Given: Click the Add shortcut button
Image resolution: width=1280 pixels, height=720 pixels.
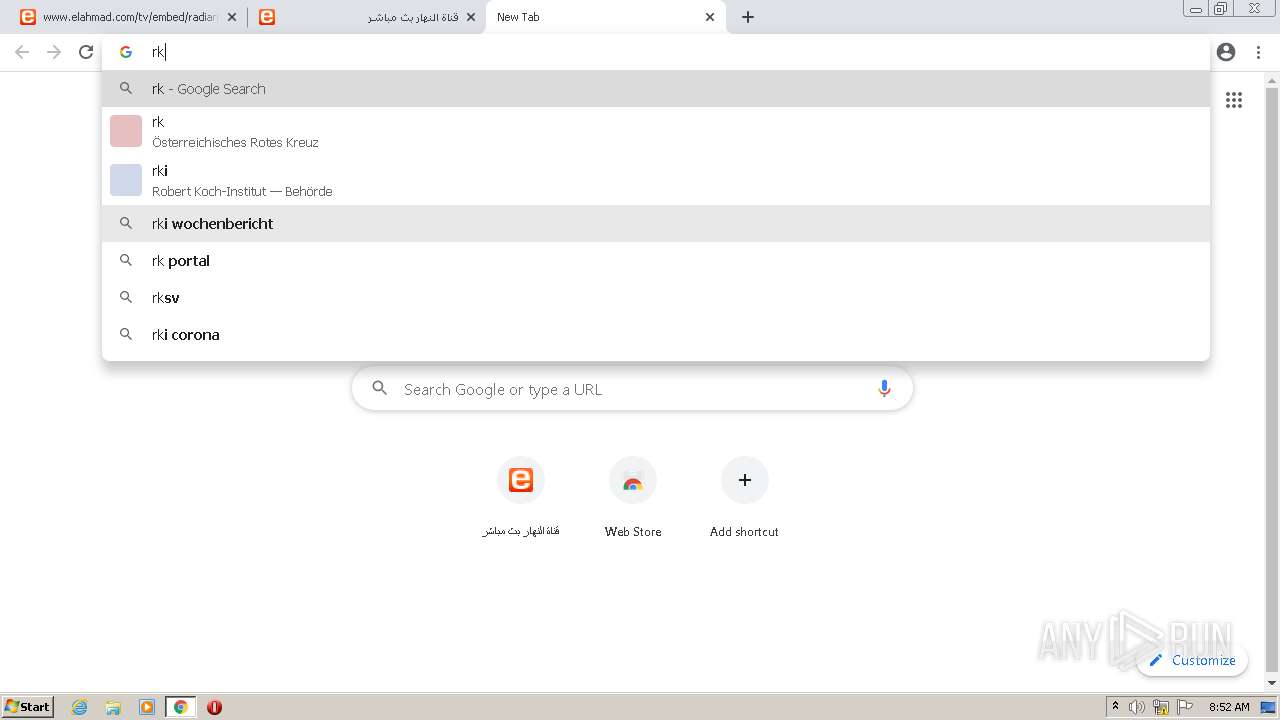Looking at the screenshot, I should (744, 497).
